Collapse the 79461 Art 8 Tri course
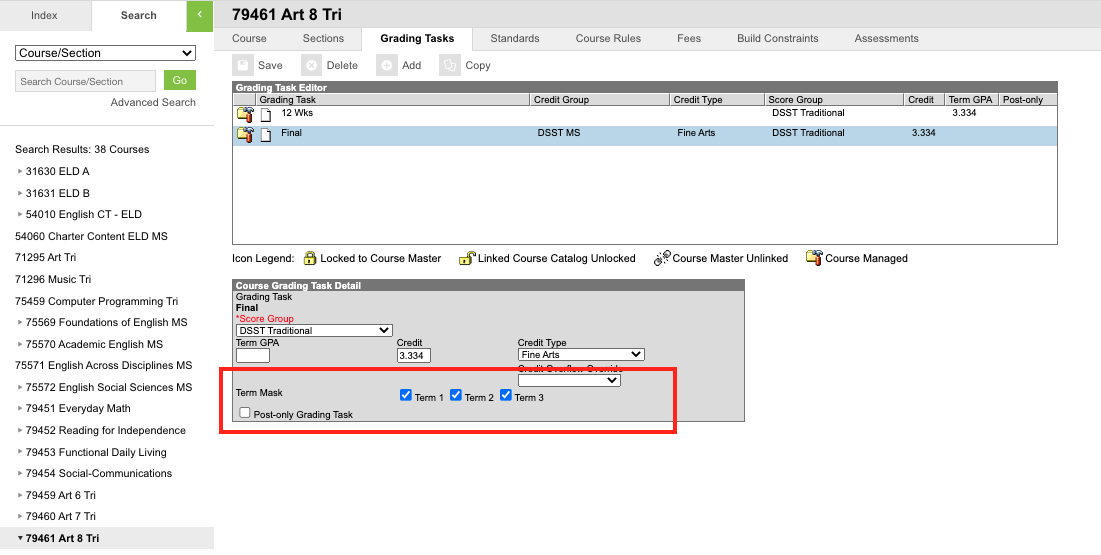This screenshot has width=1101, height=555. (x=20, y=538)
